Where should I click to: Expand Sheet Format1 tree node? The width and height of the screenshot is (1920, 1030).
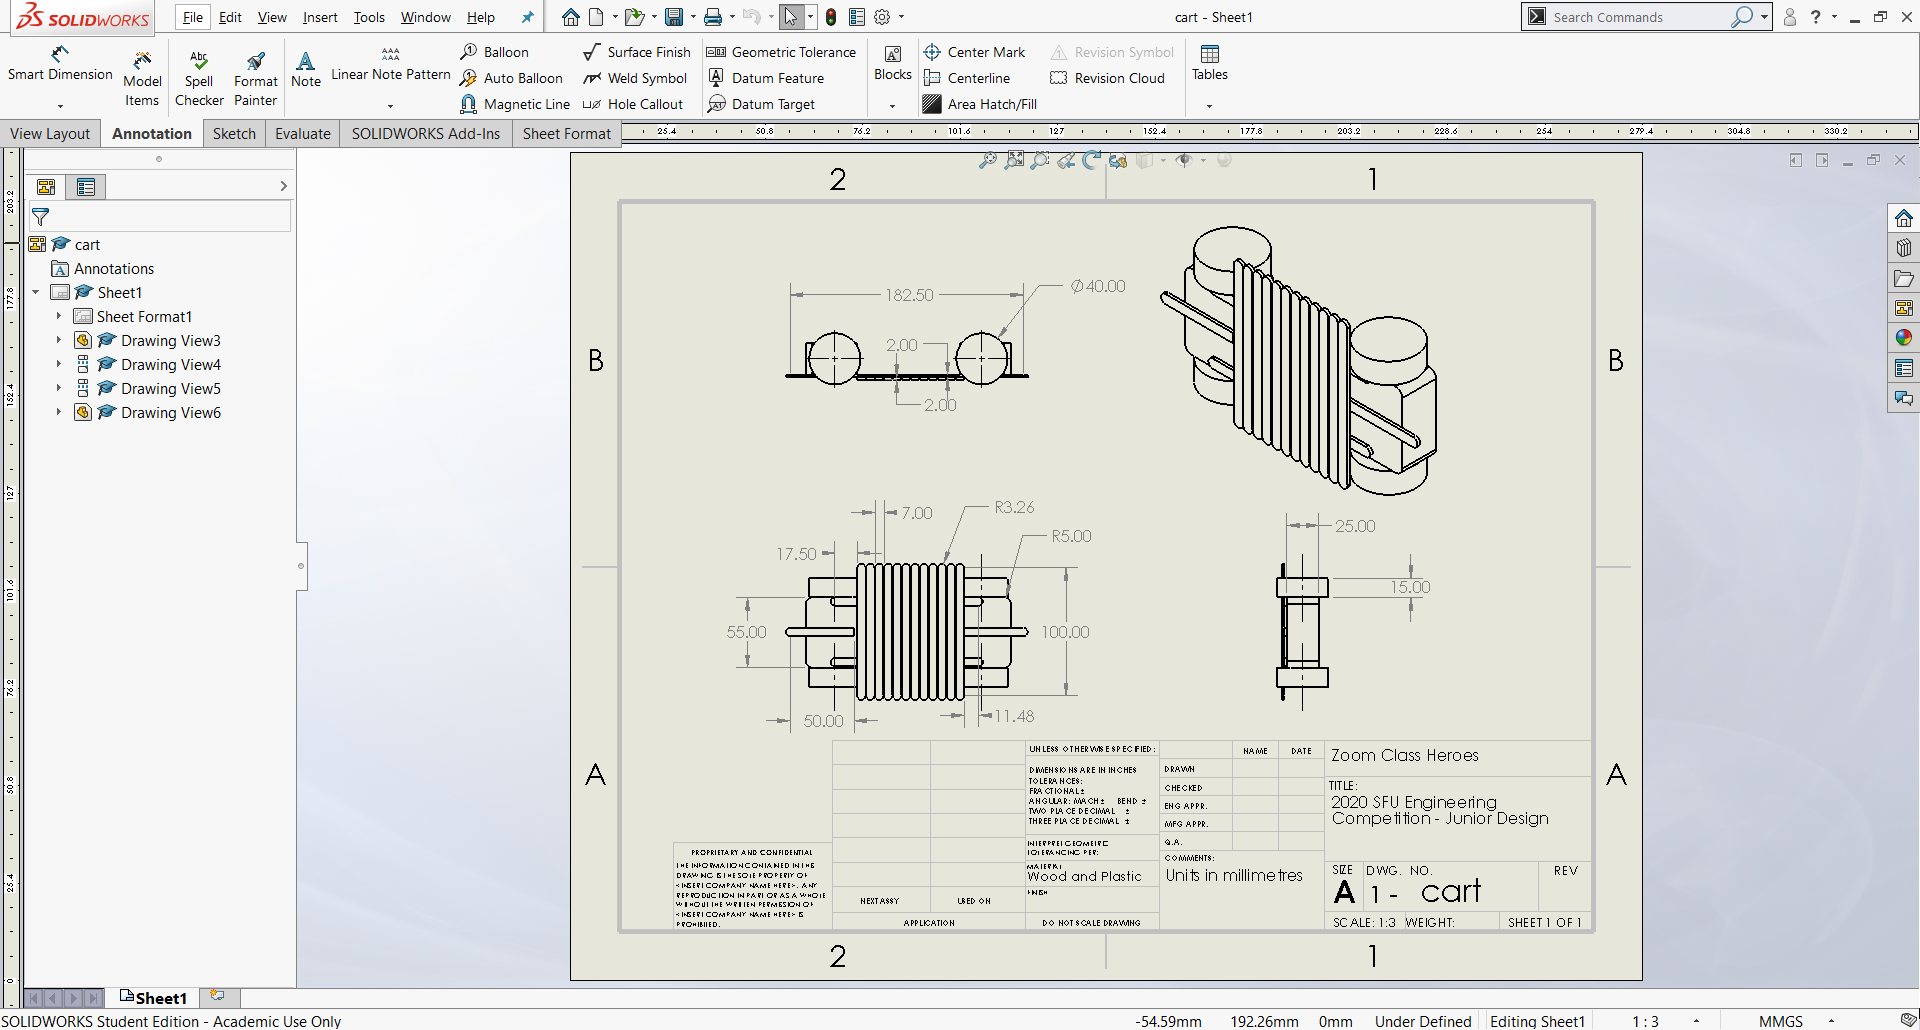[x=59, y=317]
